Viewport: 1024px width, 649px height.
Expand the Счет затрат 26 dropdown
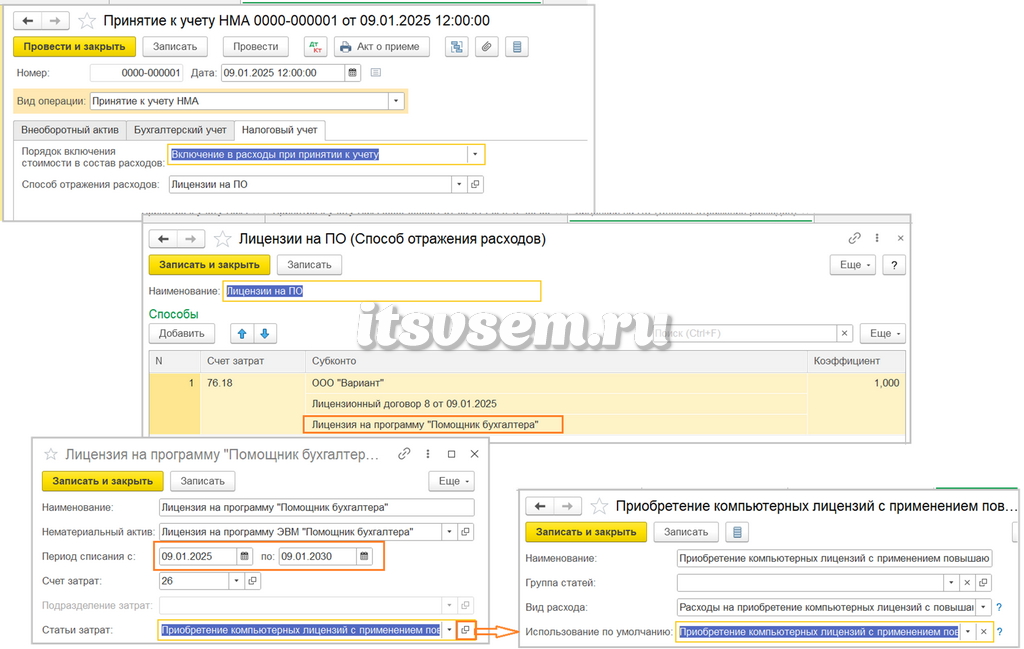(236, 581)
